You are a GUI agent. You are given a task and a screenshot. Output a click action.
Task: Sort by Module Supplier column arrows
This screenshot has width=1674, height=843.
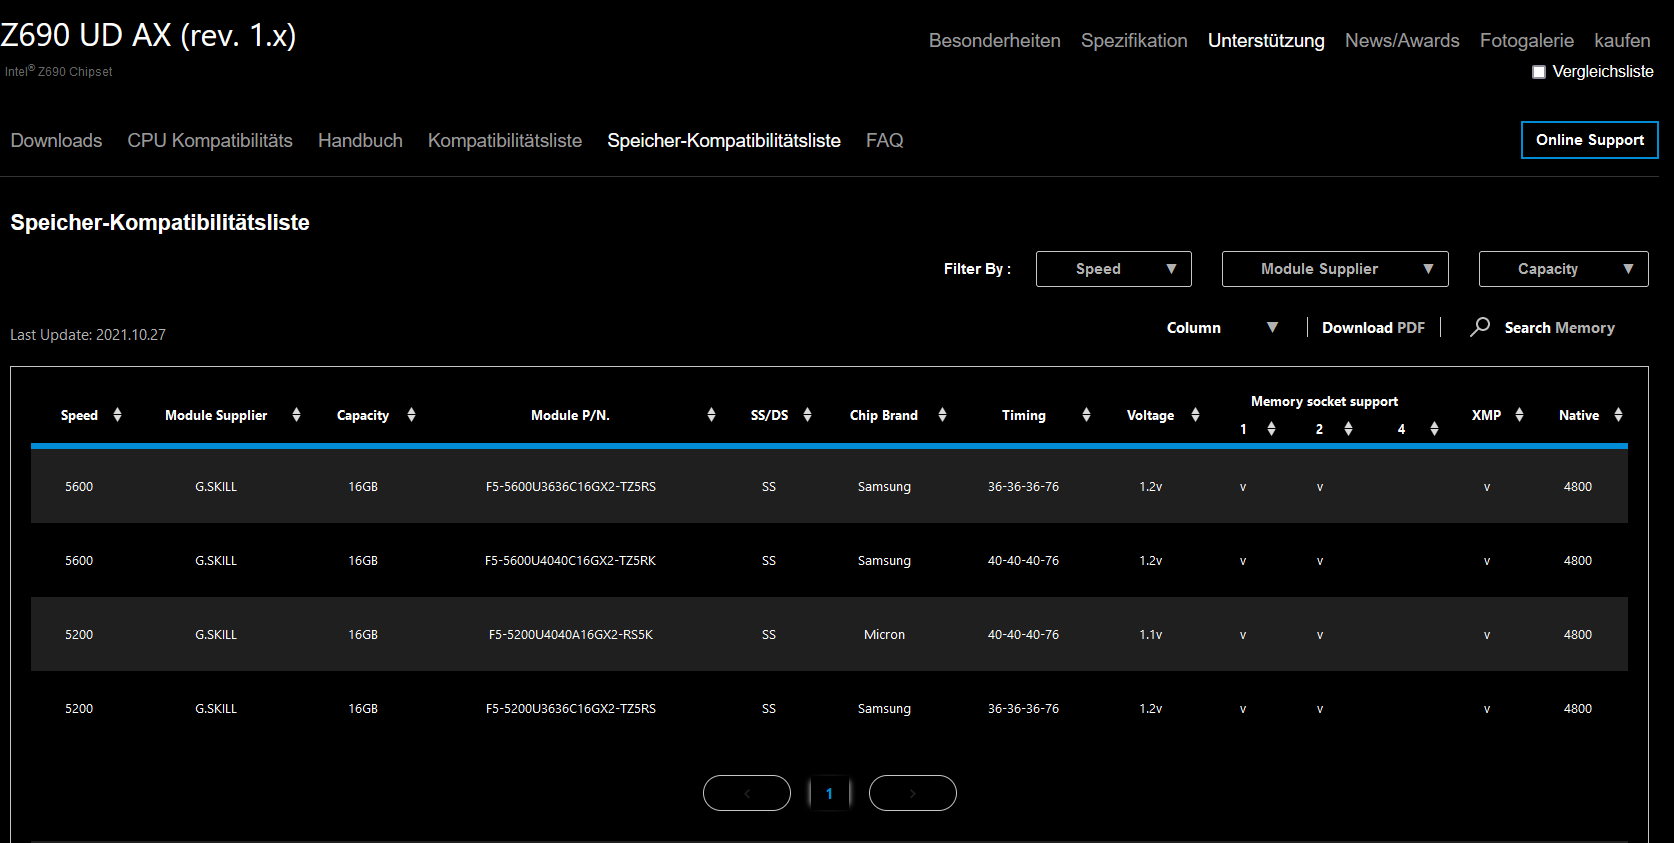(x=296, y=415)
